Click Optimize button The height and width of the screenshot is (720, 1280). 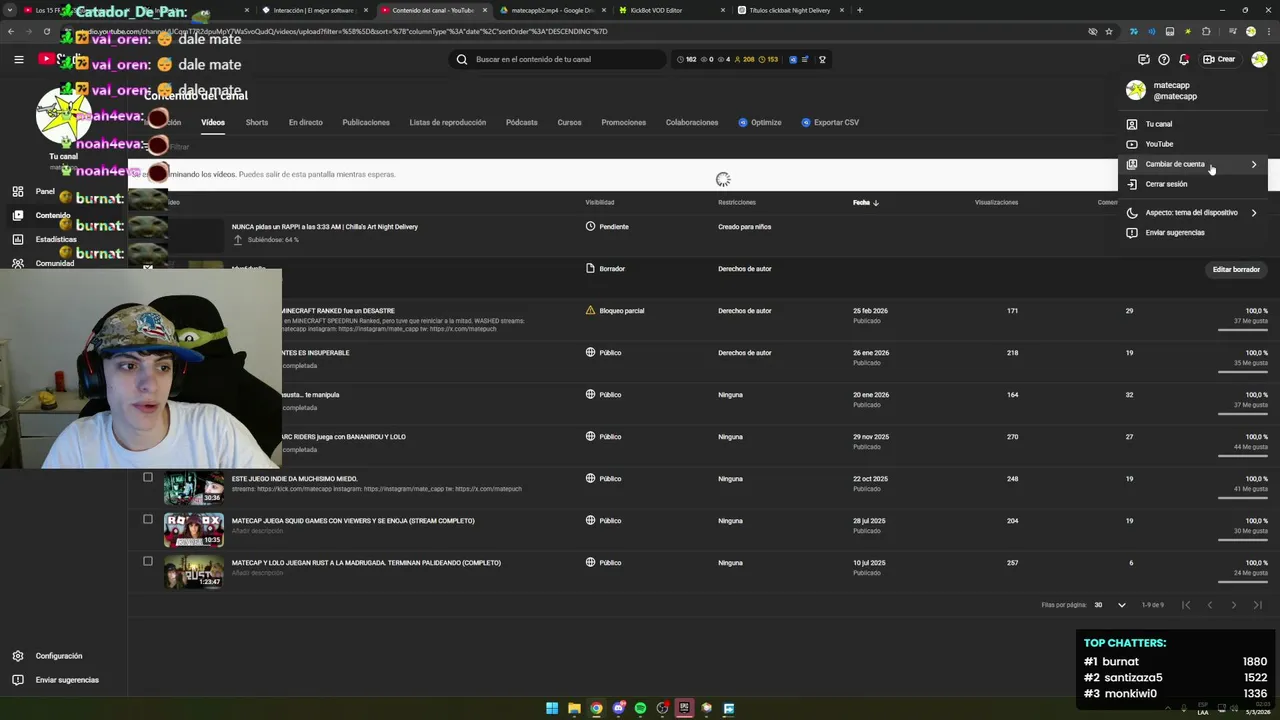pyautogui.click(x=760, y=122)
